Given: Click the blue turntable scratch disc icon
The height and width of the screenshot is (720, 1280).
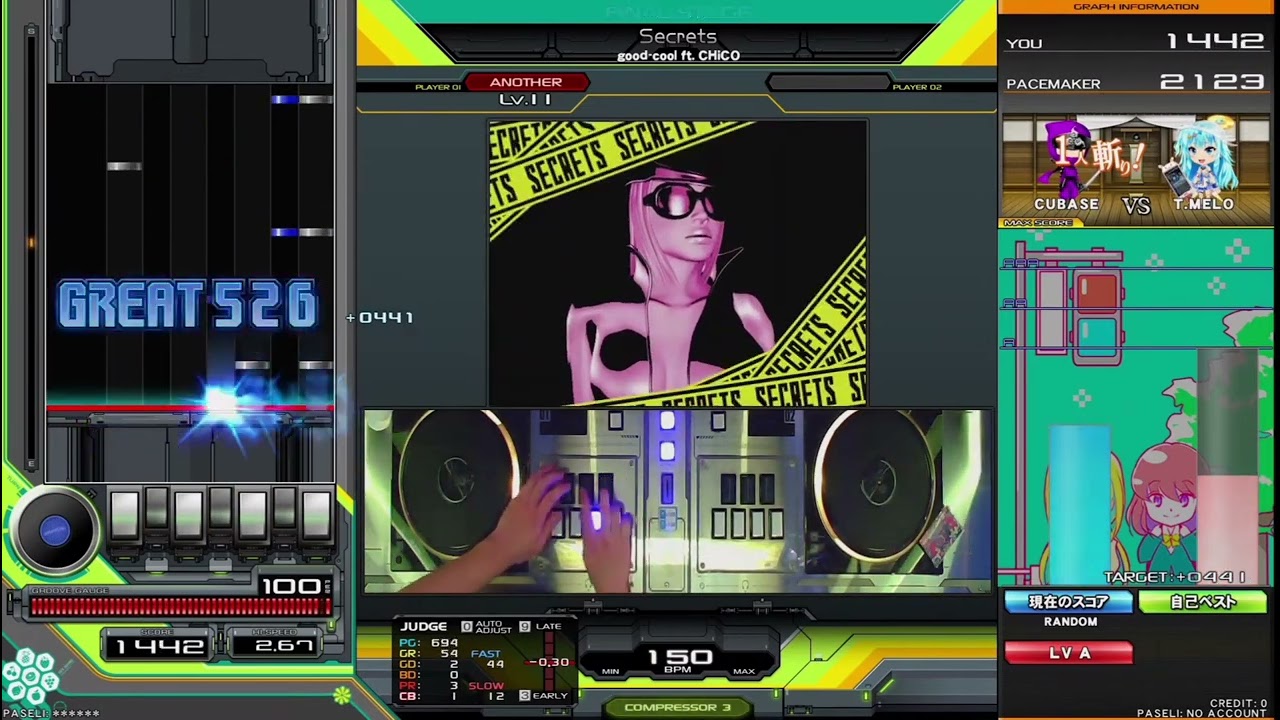Looking at the screenshot, I should (x=55, y=530).
